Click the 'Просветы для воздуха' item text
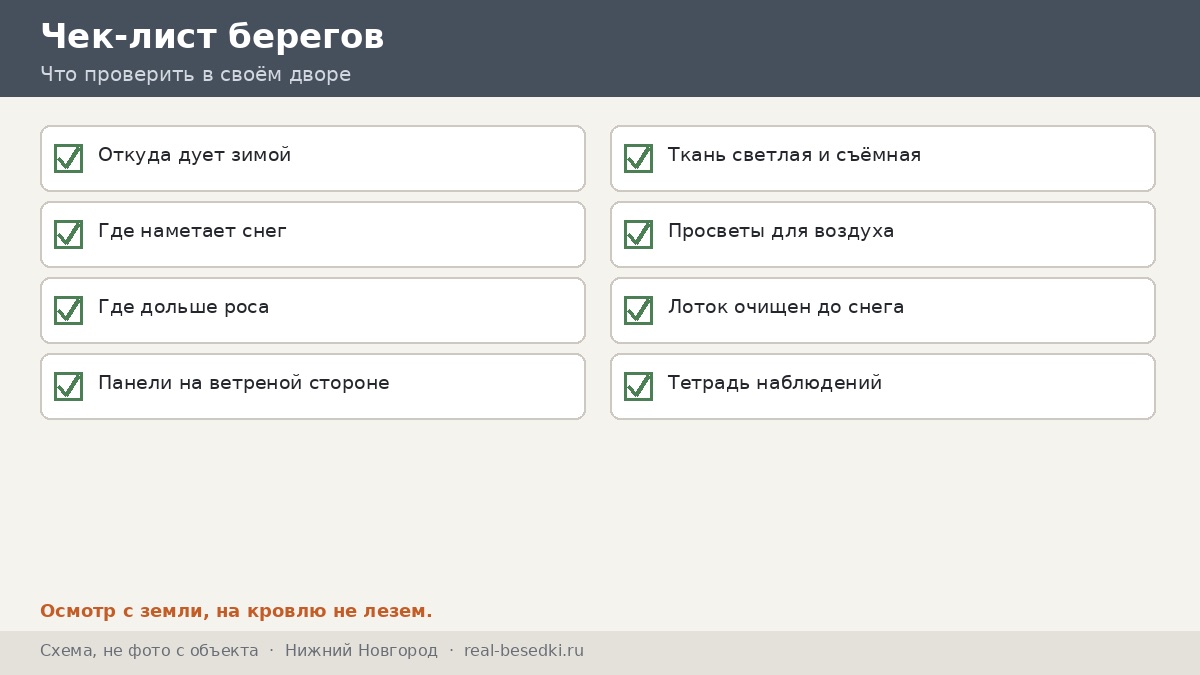Screen dimensions: 1200x675 pos(781,232)
